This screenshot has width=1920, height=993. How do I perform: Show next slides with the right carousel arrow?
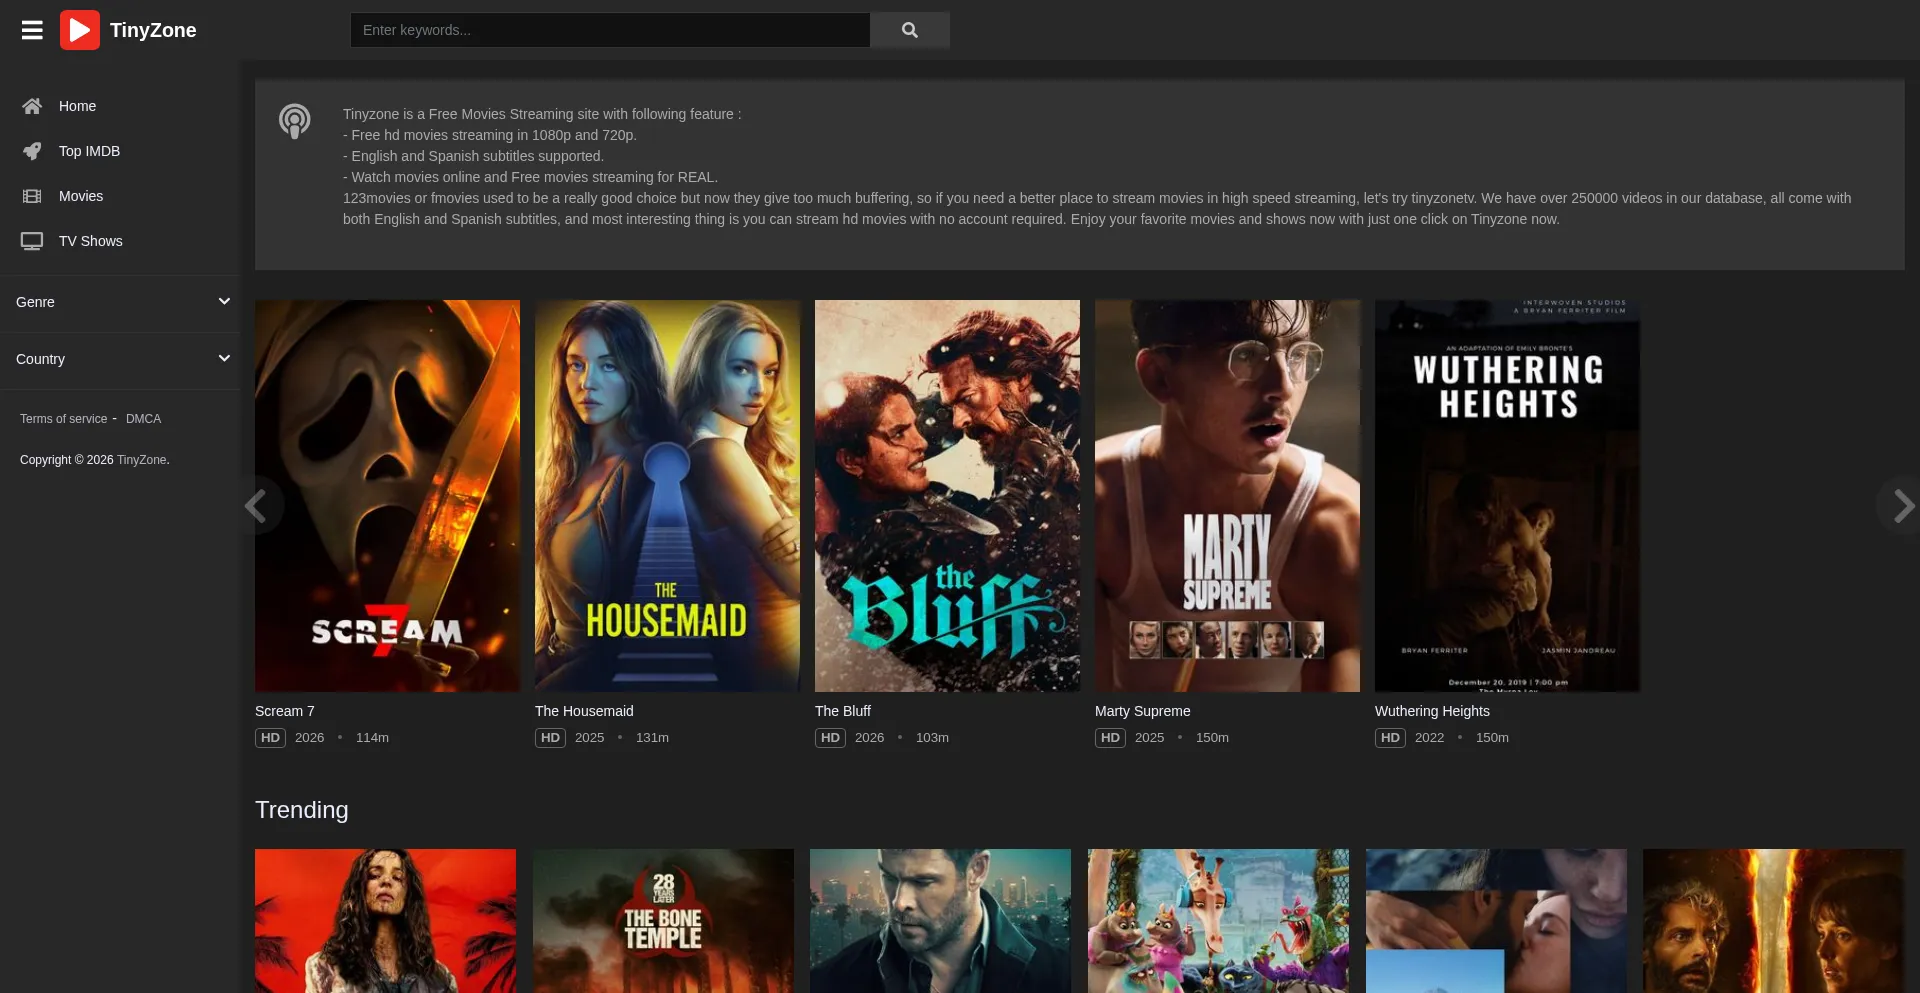[x=1903, y=506]
